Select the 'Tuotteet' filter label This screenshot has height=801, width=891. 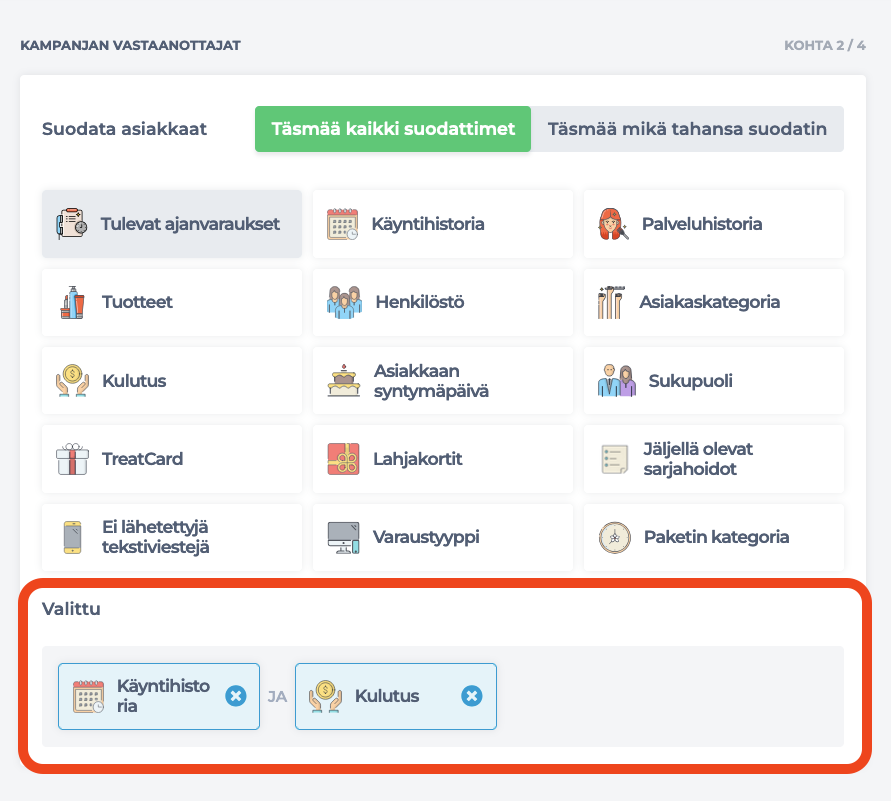point(137,302)
